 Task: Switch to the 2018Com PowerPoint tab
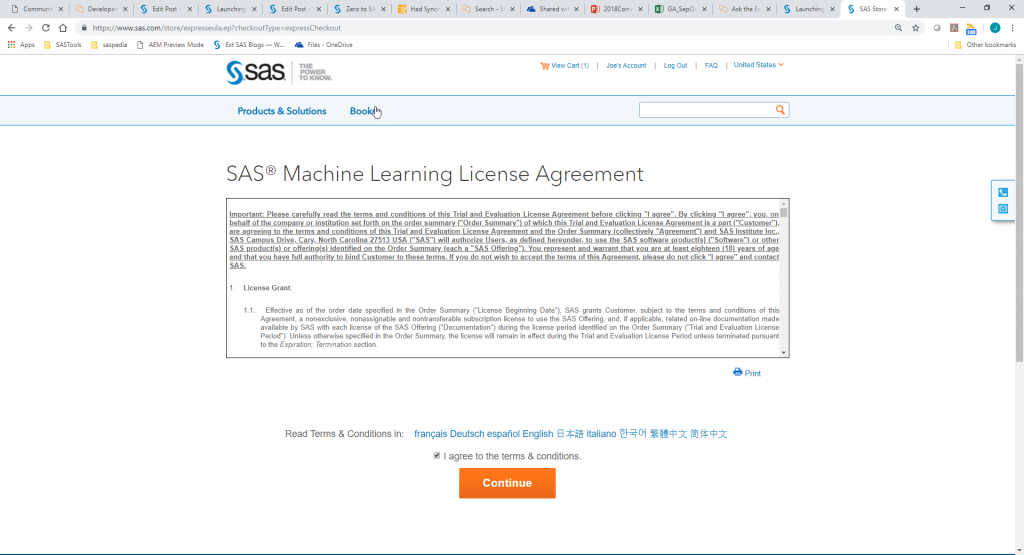coord(615,9)
